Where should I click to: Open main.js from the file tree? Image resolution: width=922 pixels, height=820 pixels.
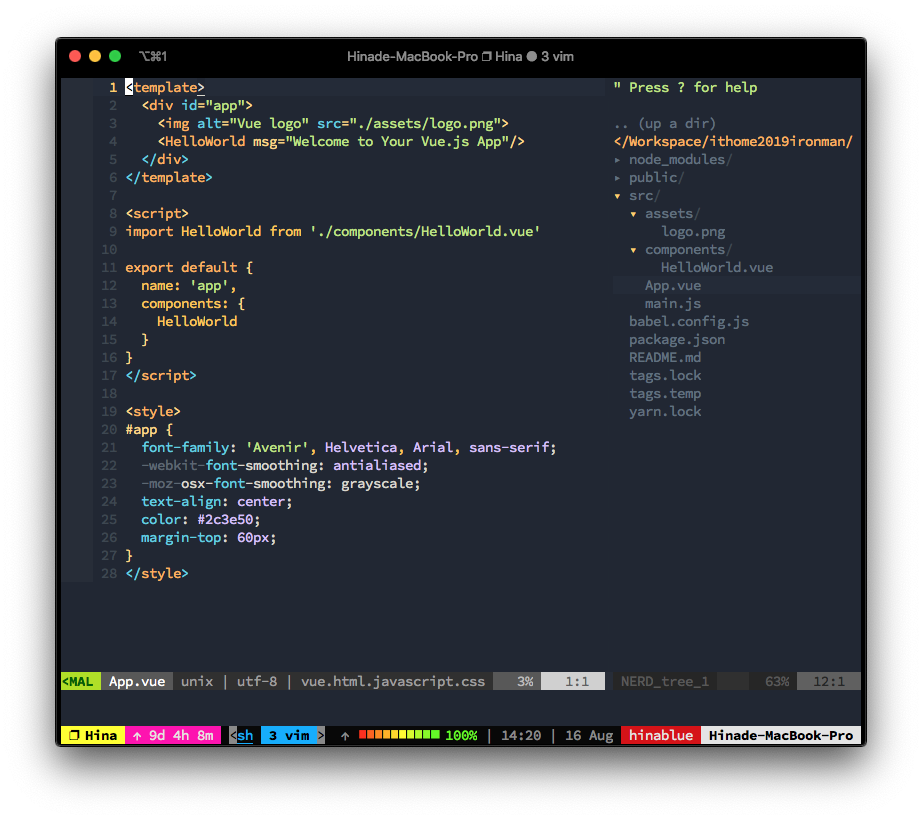point(673,304)
